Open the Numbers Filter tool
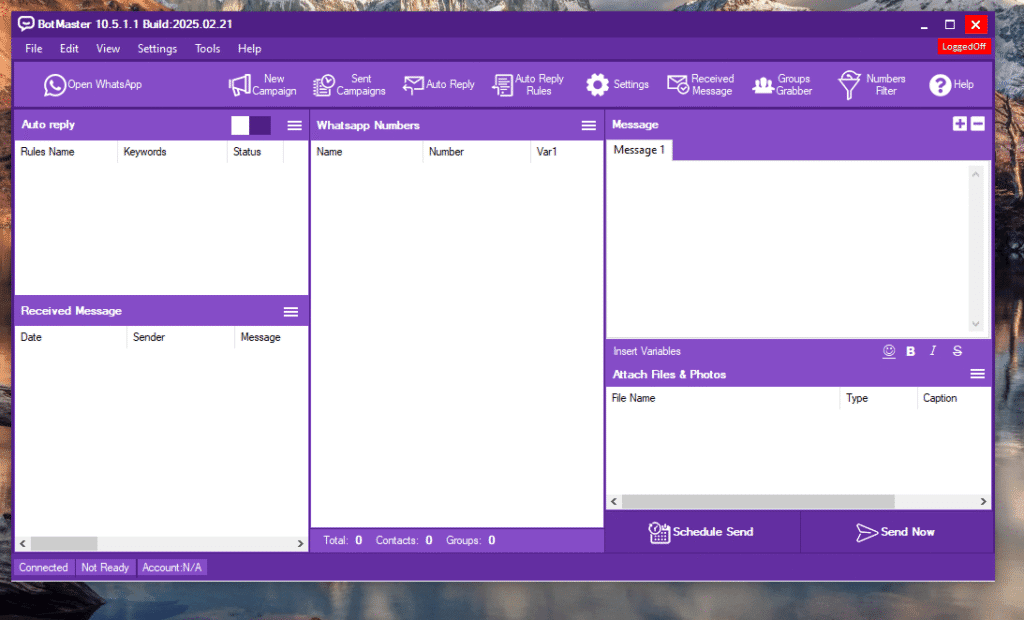Screen dimensions: 1024x620 871,84
